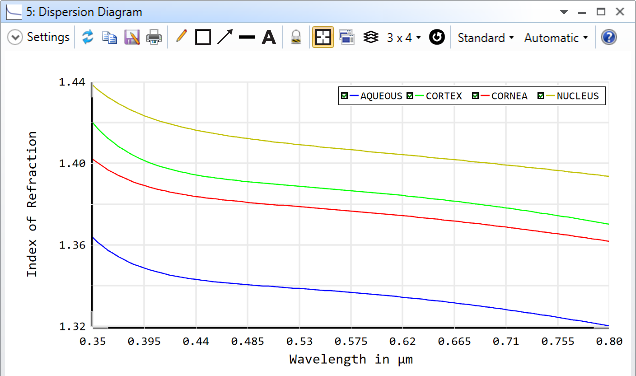The width and height of the screenshot is (636, 376).
Task: Uncheck the CORNEA legend checkbox
Action: 475,96
